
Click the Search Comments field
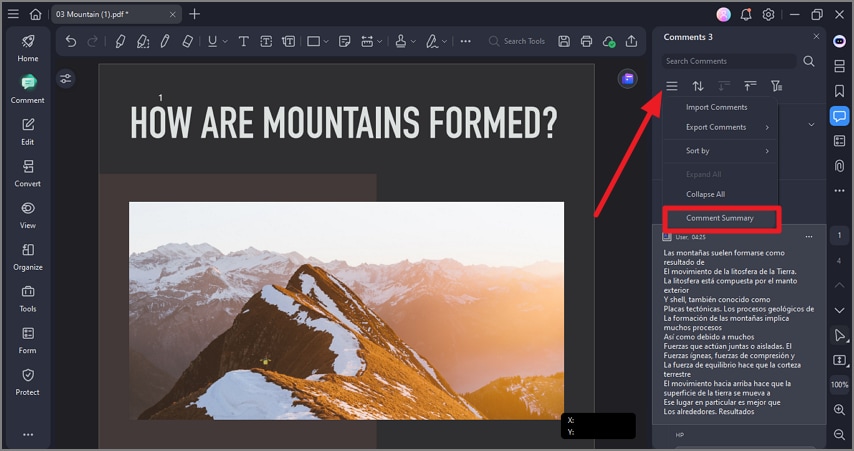729,61
